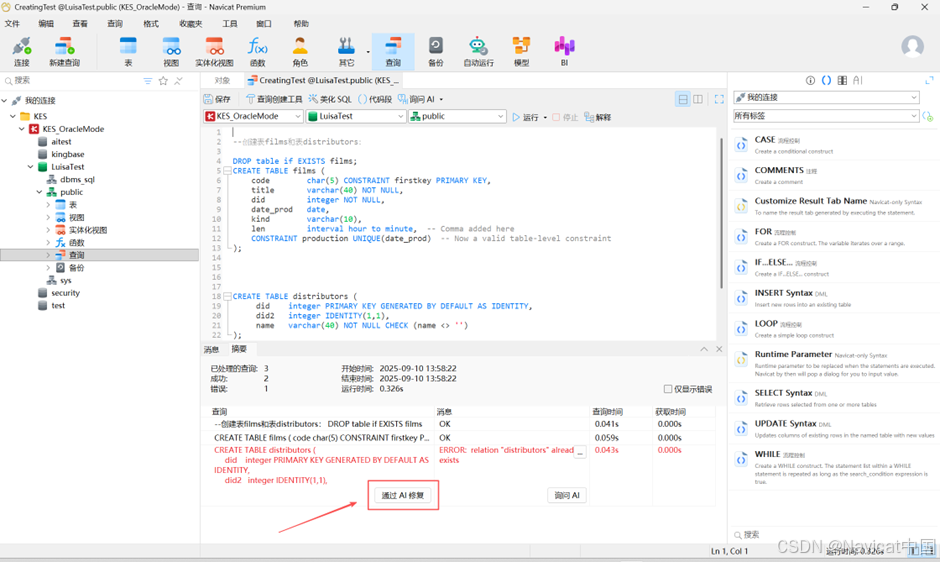The image size is (940, 562).
Task: Click the star favorites icon in sidebar
Action: pyautogui.click(x=163, y=81)
